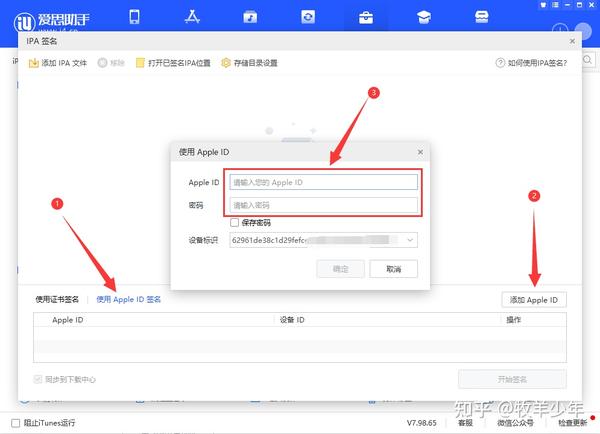Click the 客服 status bar link

point(465,423)
